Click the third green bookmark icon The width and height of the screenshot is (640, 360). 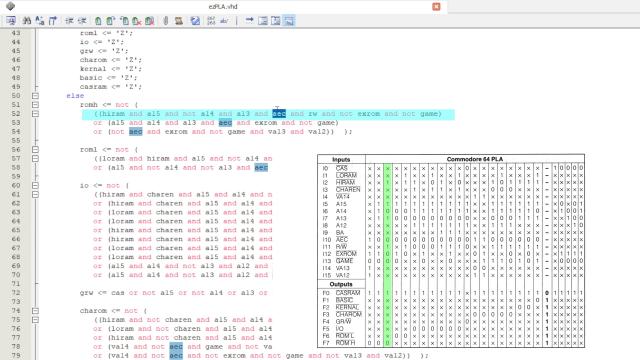pos(124,20)
